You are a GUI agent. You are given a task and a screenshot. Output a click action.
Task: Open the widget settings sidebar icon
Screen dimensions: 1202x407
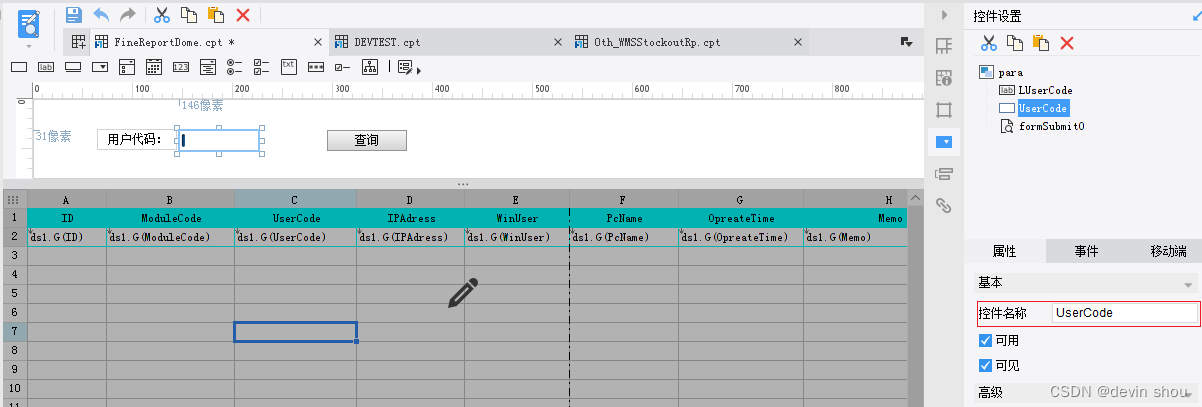click(x=943, y=142)
